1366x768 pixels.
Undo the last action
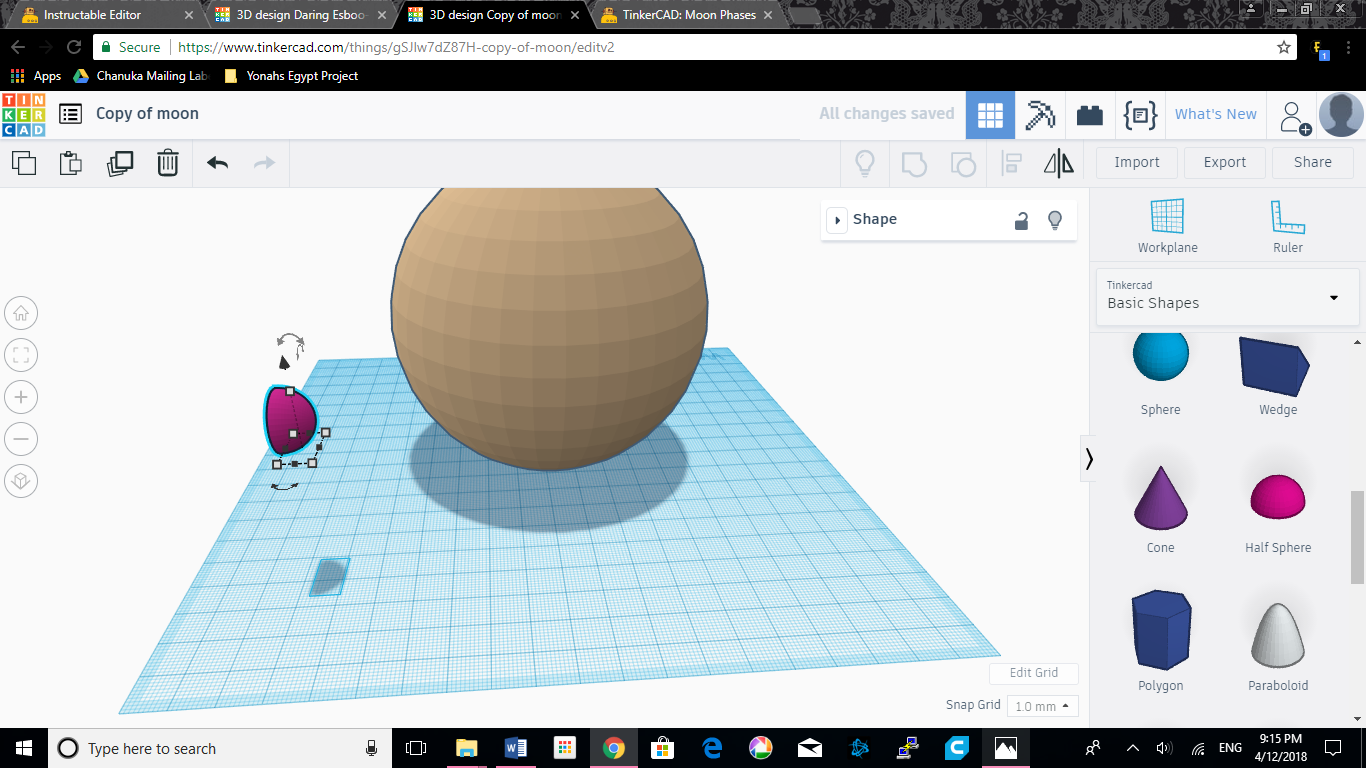217,162
